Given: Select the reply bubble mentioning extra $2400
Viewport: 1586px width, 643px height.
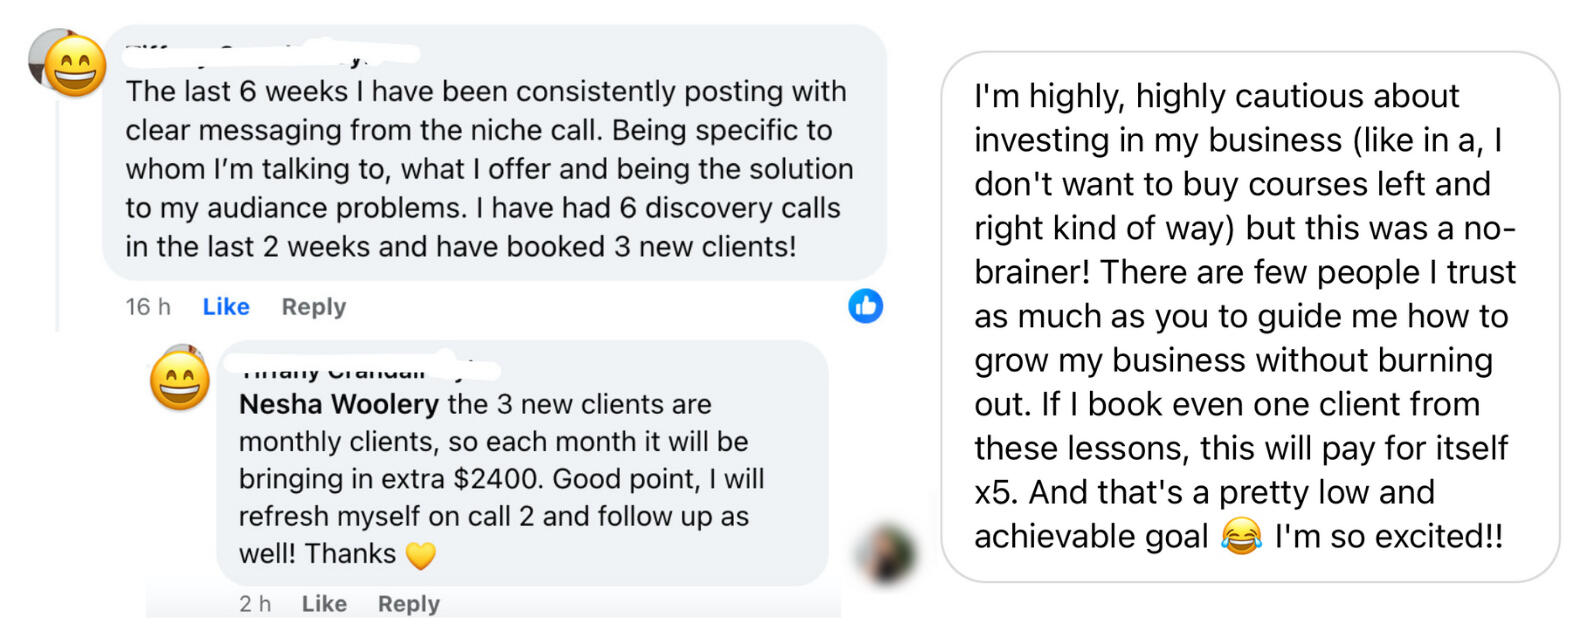Looking at the screenshot, I should pyautogui.click(x=520, y=480).
